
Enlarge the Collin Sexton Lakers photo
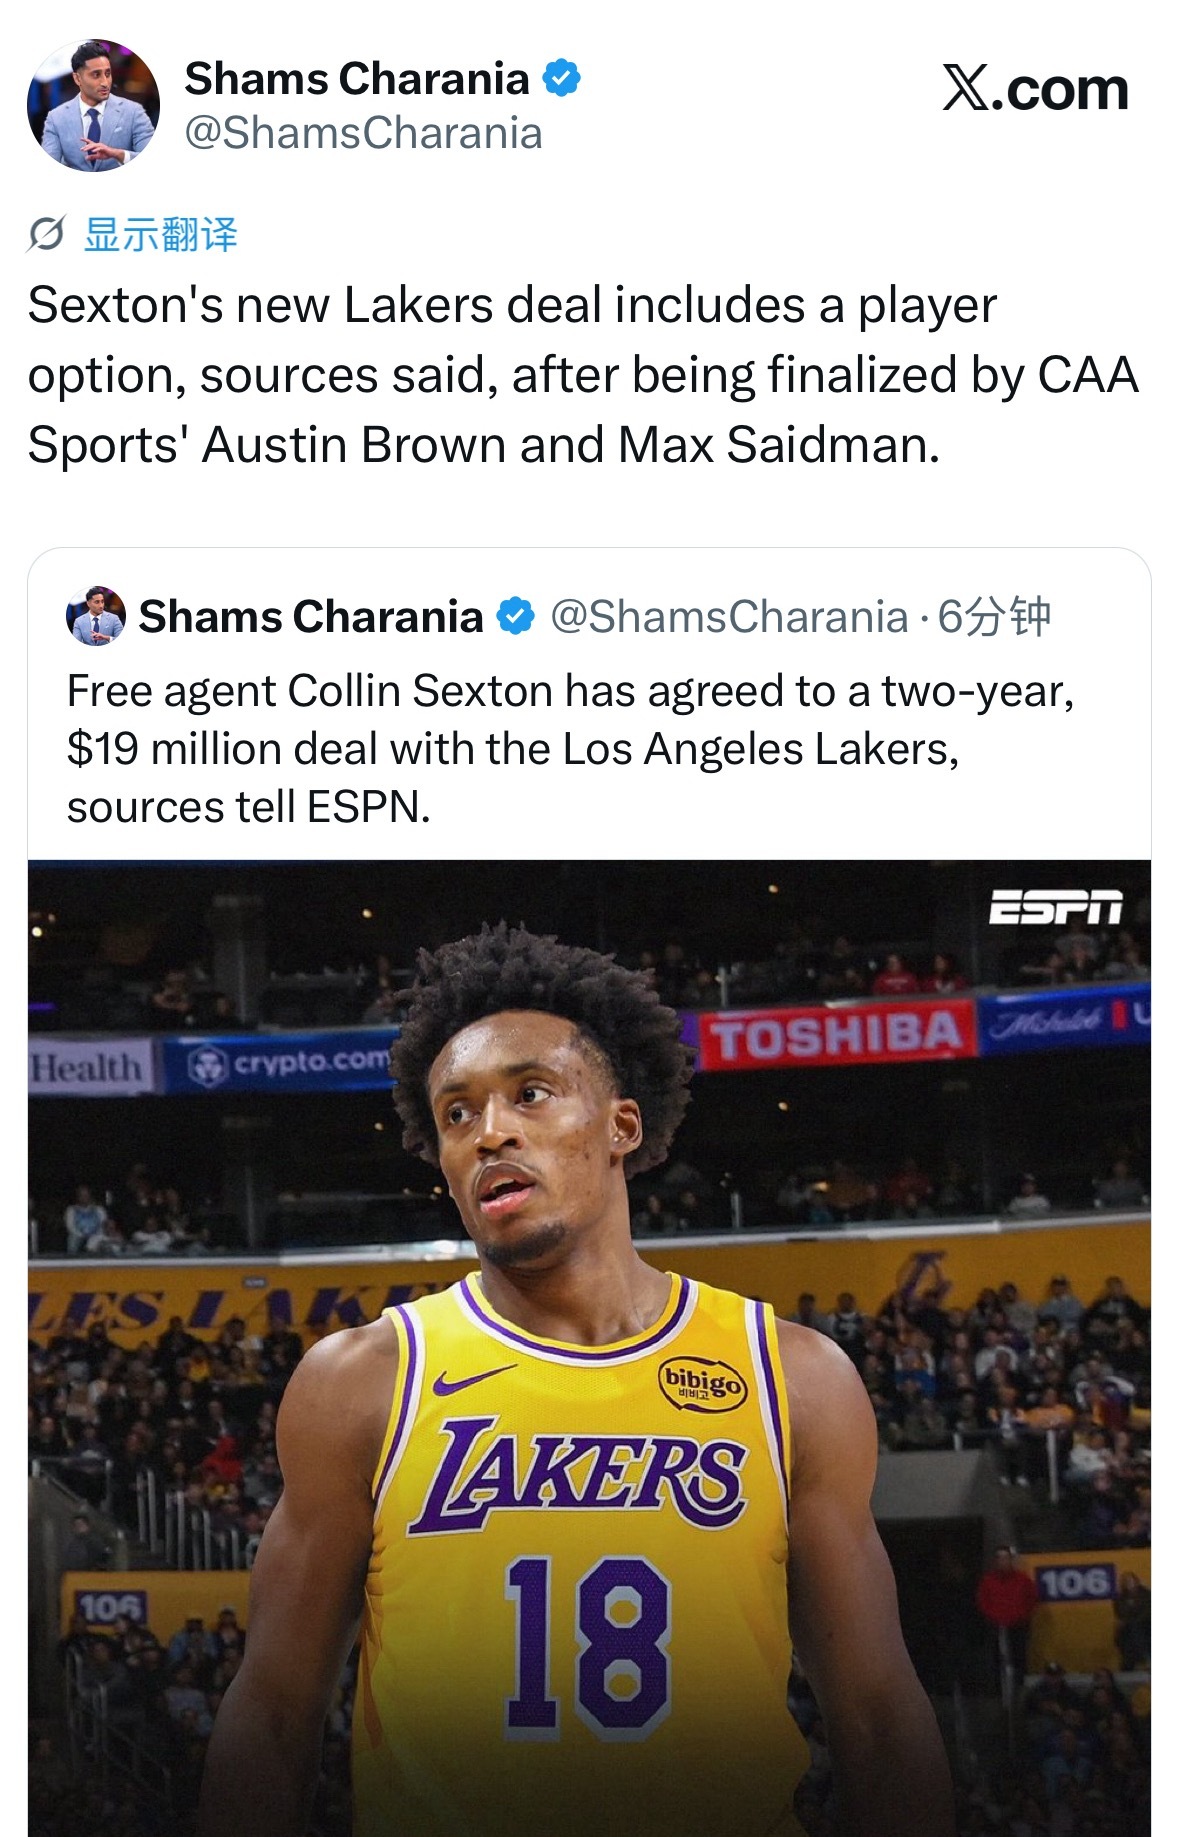[x=589, y=1348]
